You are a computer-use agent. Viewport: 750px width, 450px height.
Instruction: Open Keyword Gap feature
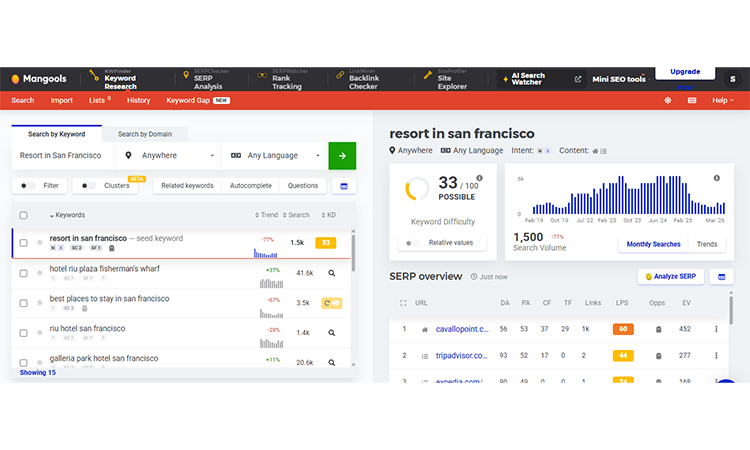(198, 100)
